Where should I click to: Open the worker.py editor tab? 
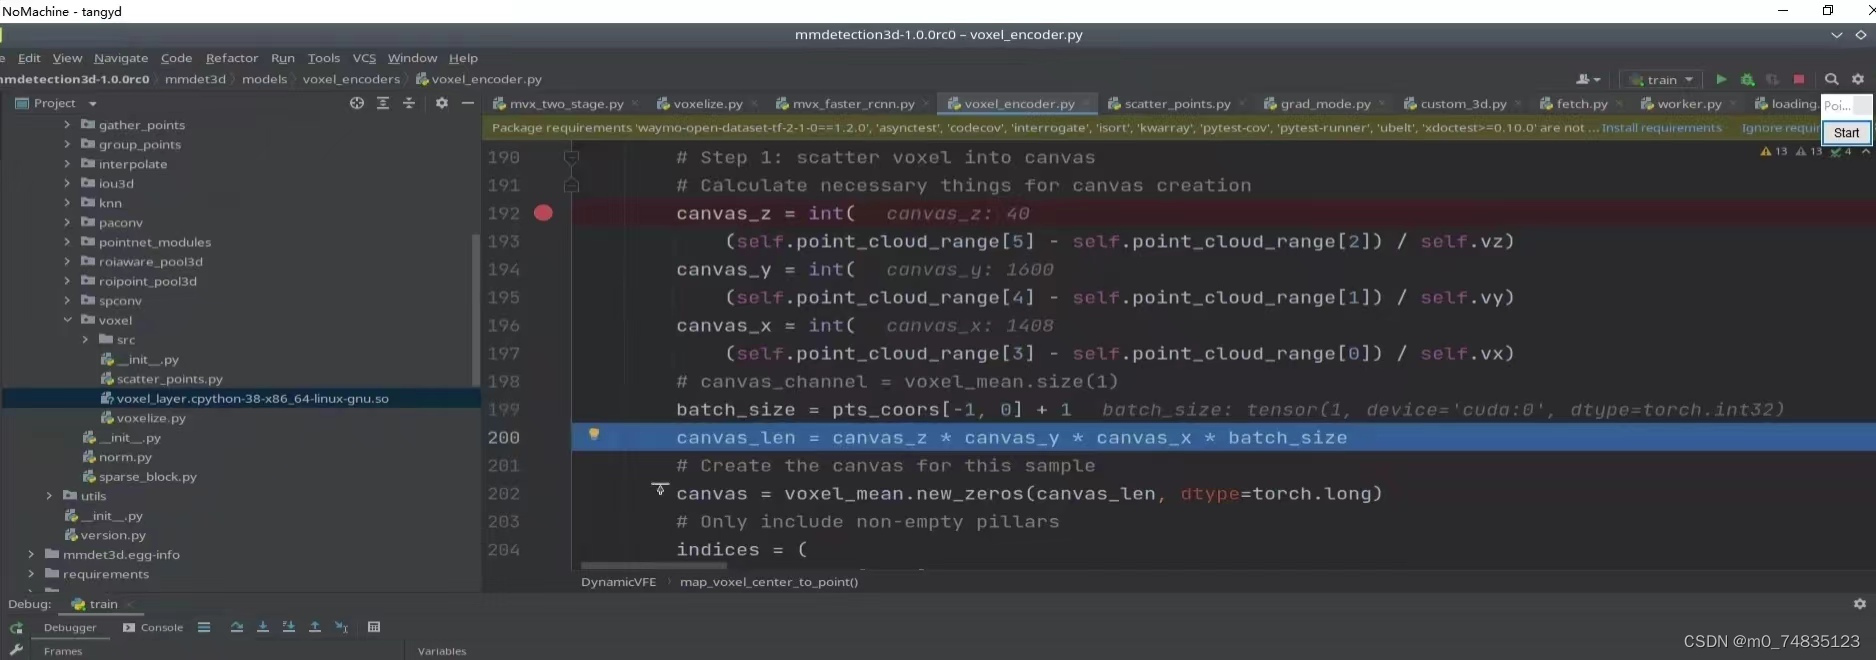click(1689, 104)
